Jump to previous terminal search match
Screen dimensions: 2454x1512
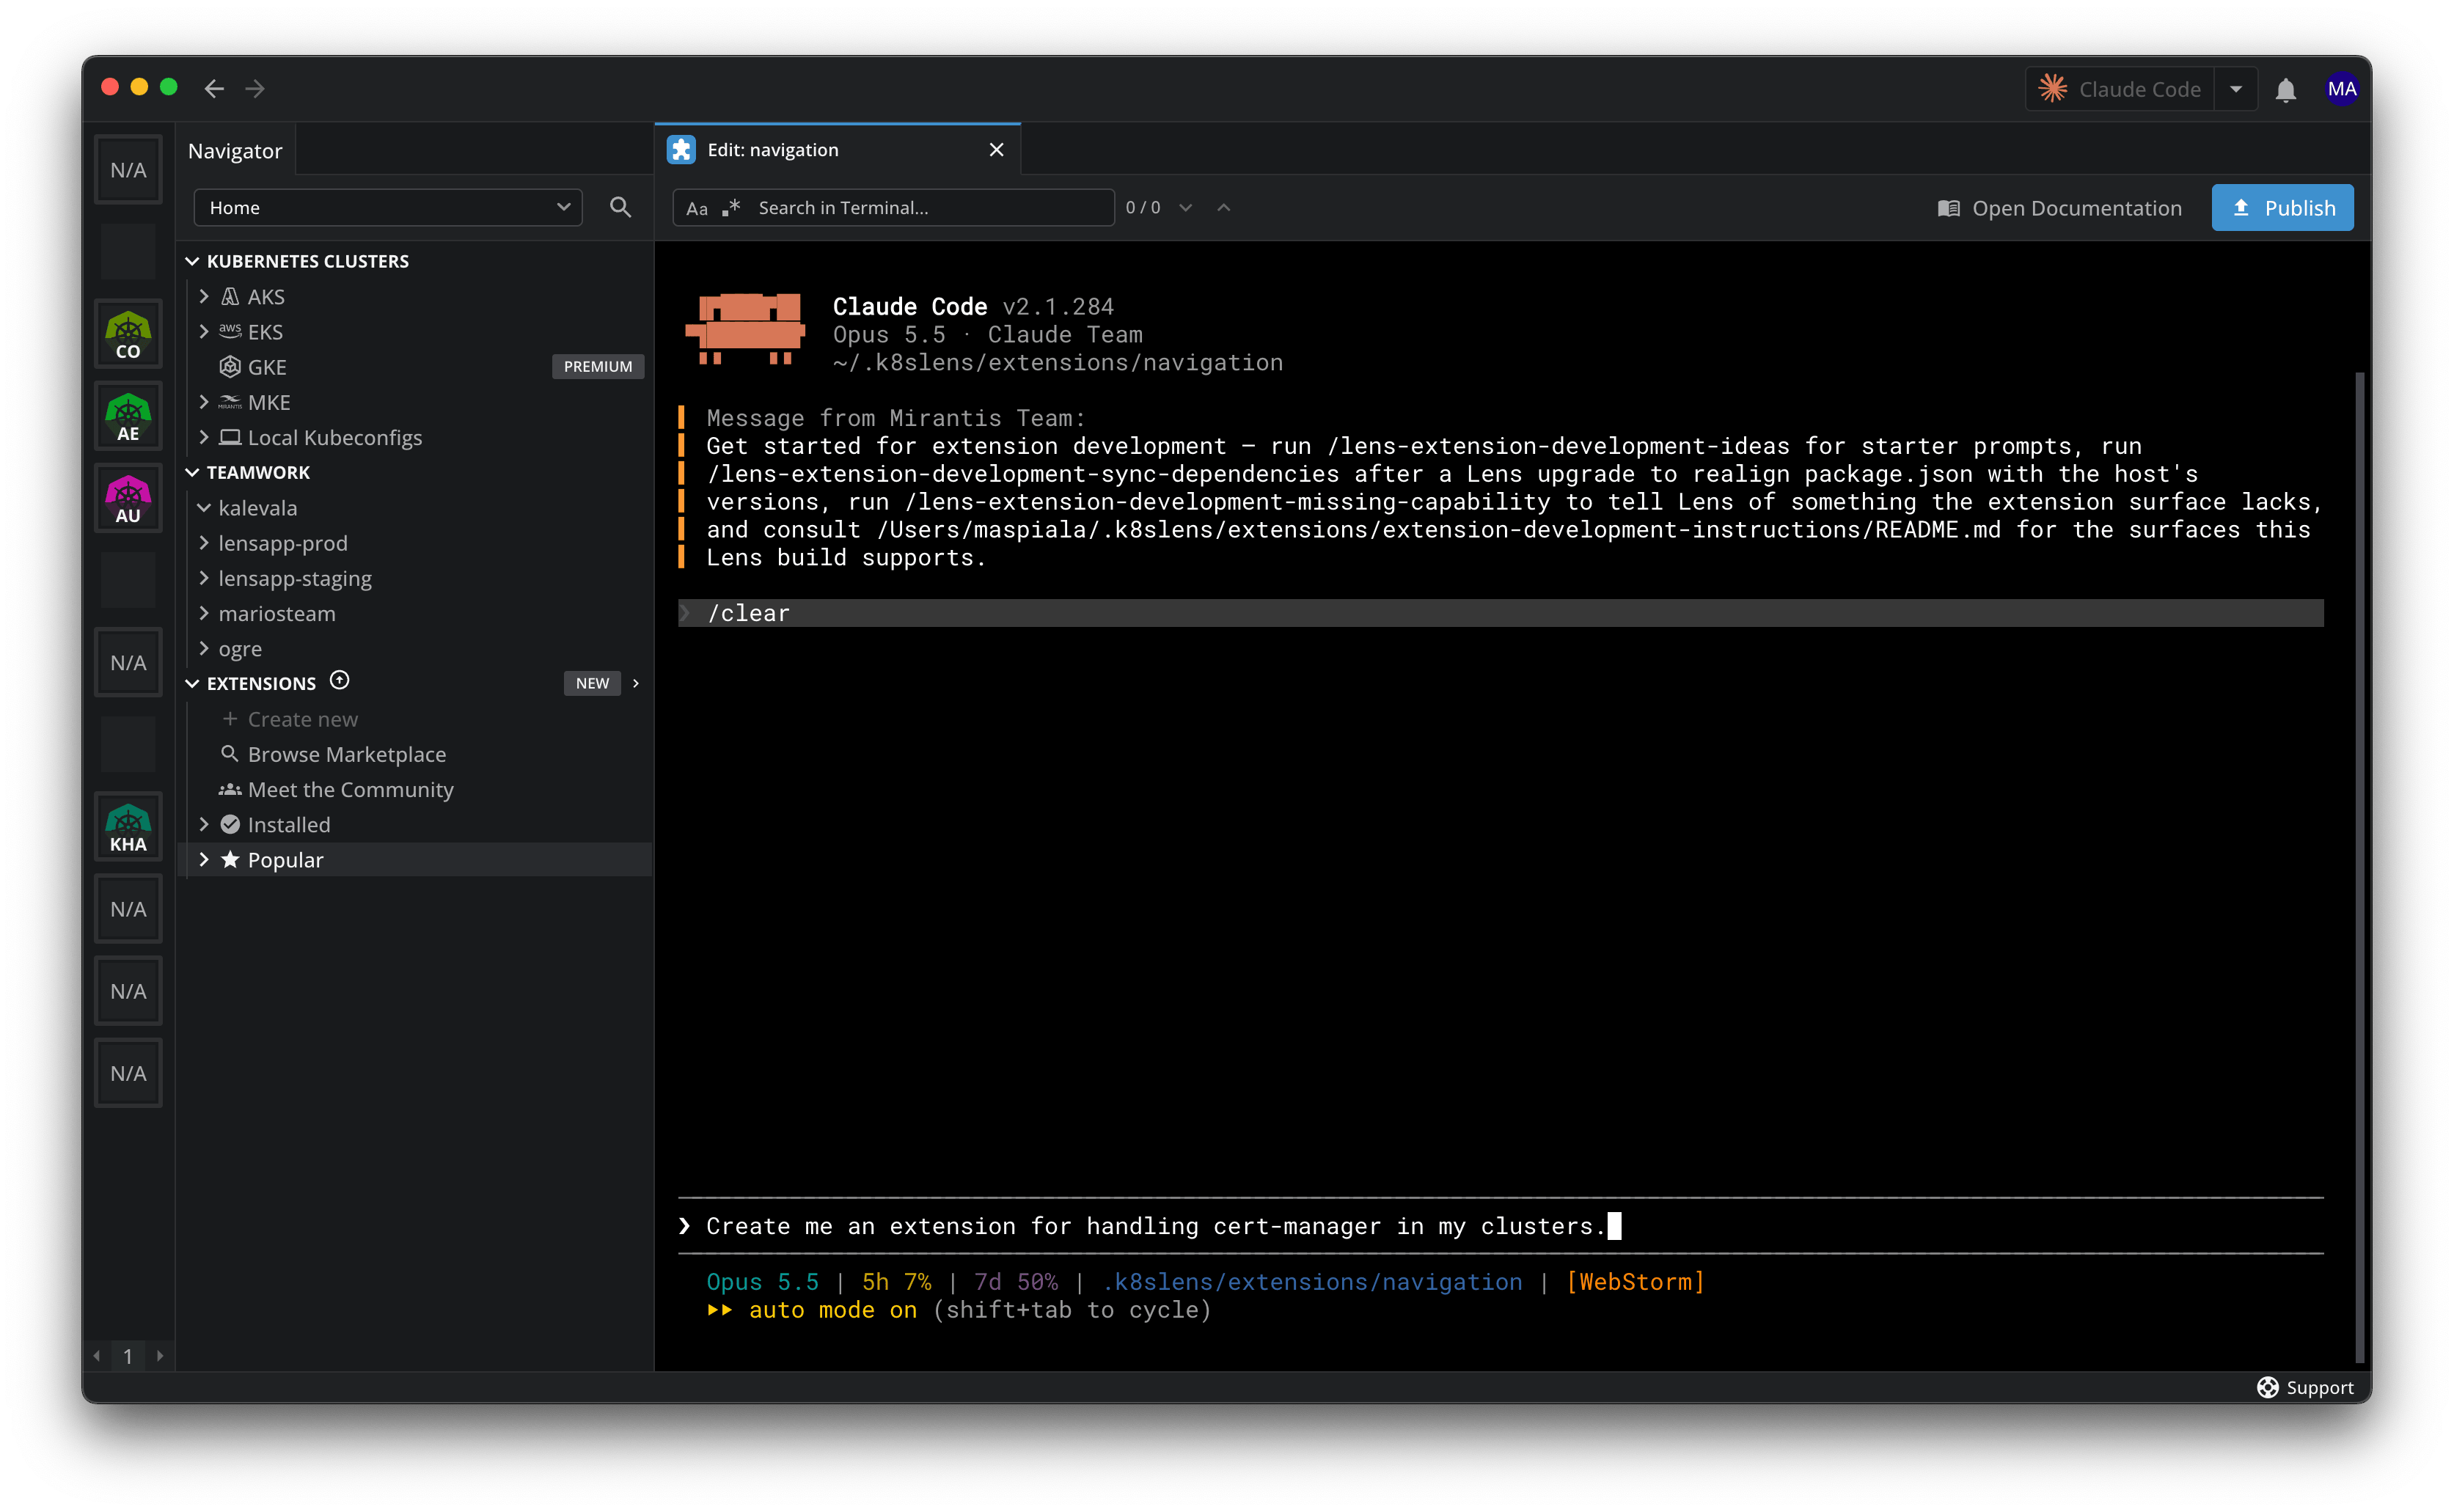coord(1224,208)
